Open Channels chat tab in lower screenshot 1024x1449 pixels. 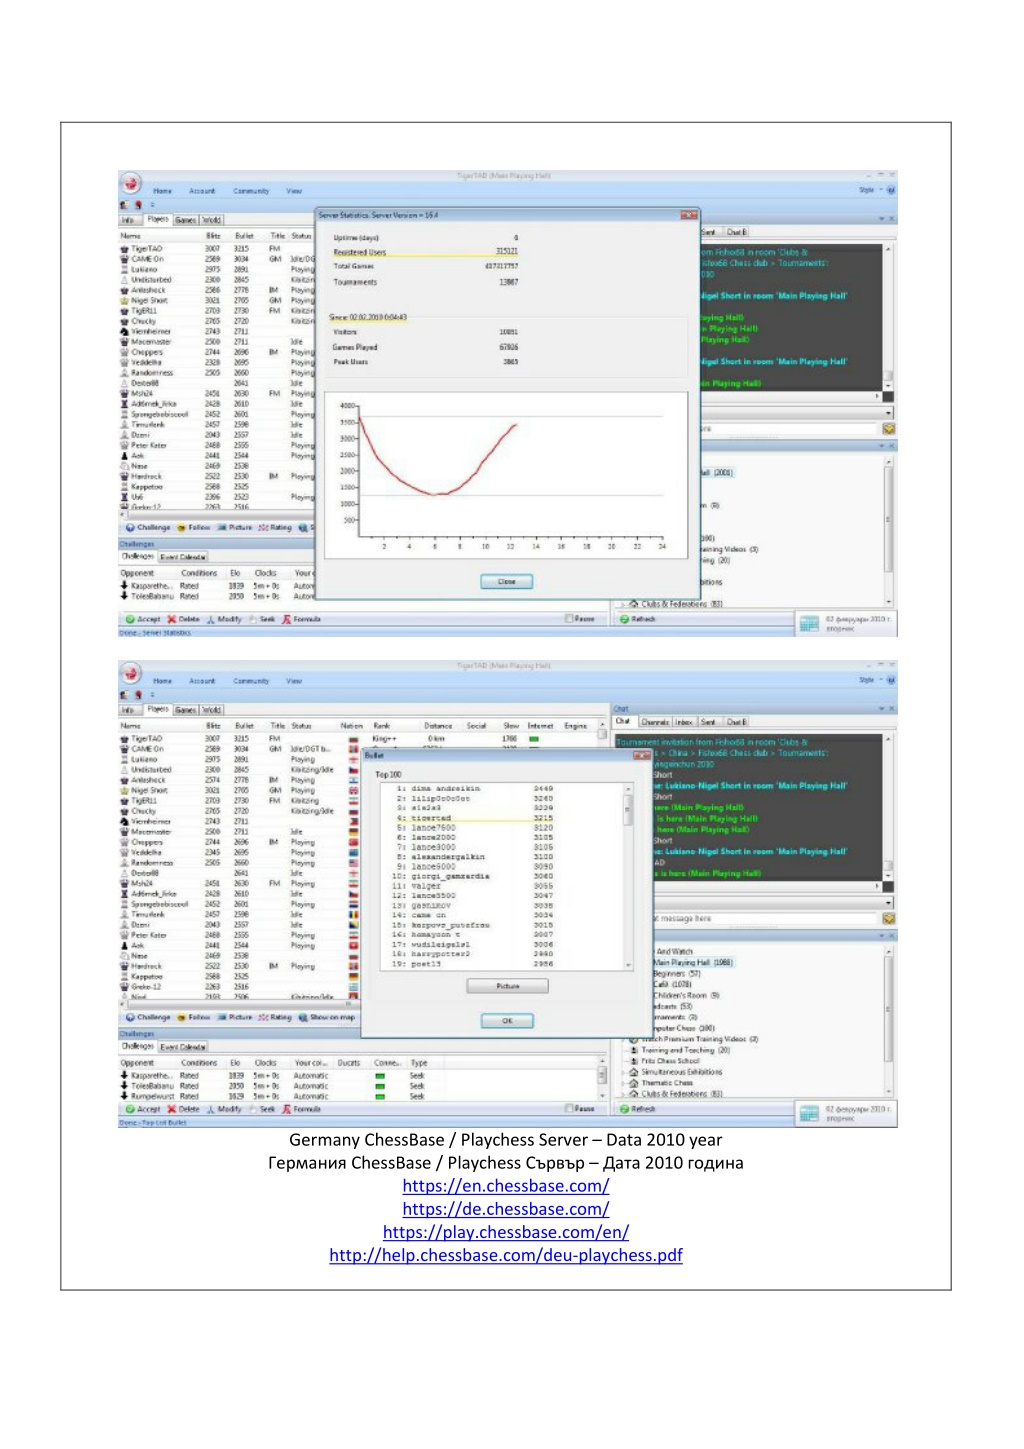click(655, 722)
